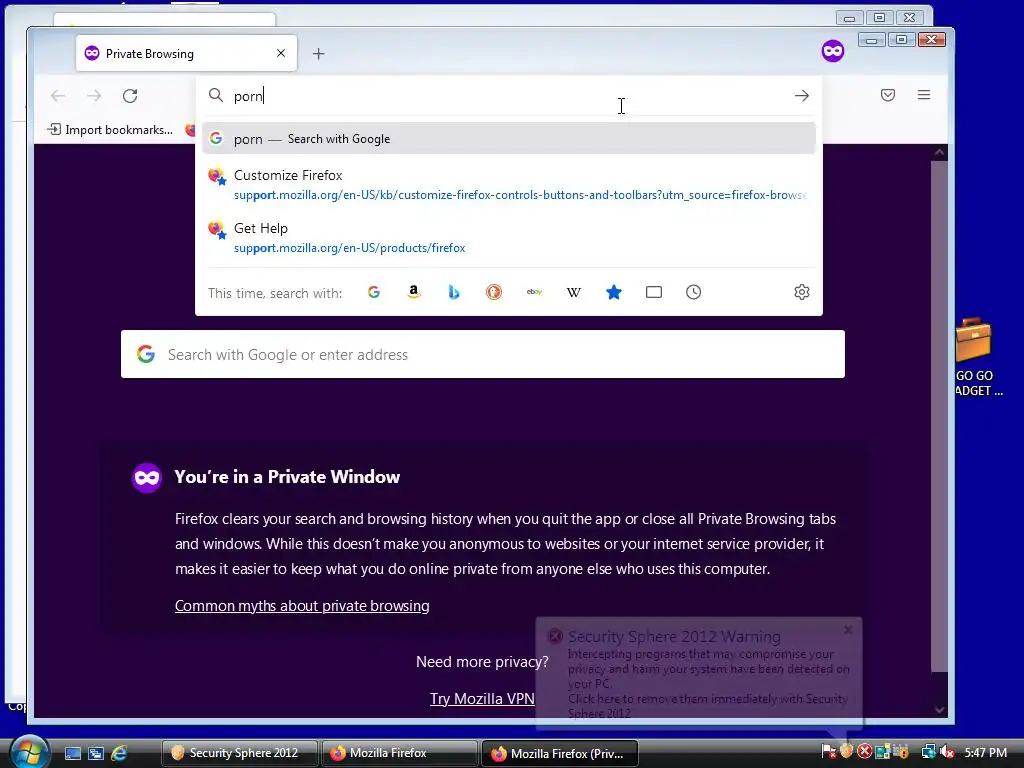Click the page's vertical scrollbar
The width and height of the screenshot is (1024, 768).
(x=939, y=416)
